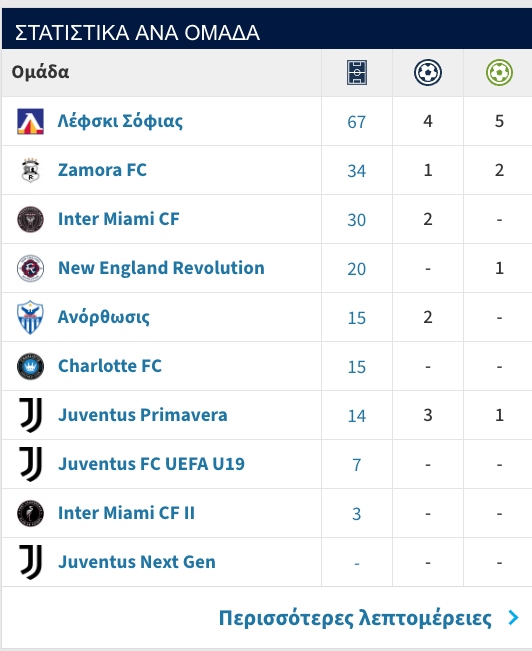Viewport: 532px width, 651px height.
Task: Click the Juventus Primavera logo
Action: click(x=31, y=415)
